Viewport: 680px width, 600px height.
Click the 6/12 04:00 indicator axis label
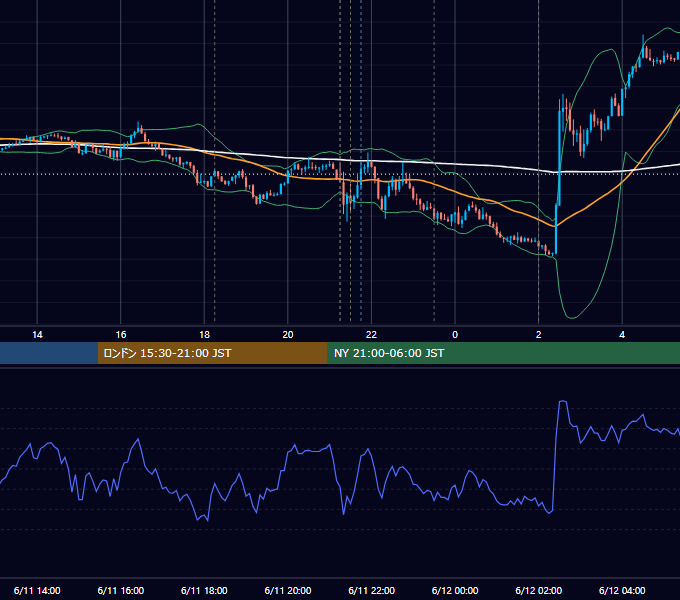[622, 590]
